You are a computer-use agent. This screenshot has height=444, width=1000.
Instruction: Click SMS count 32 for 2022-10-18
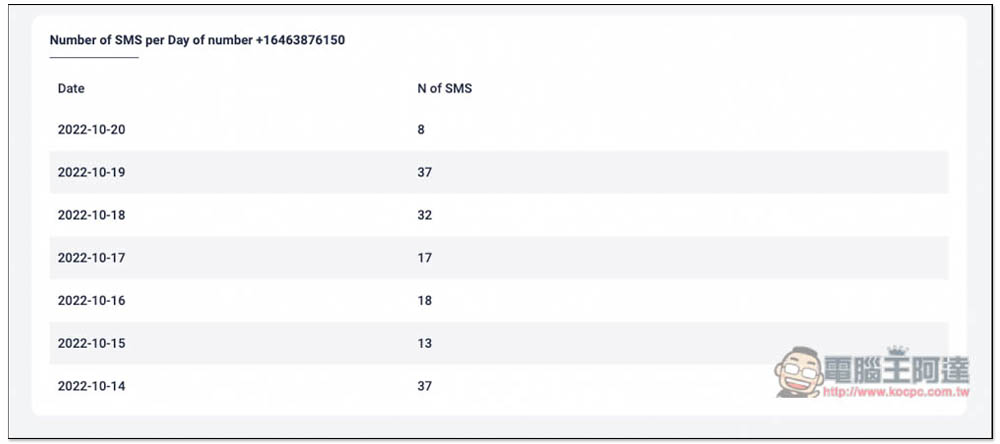[424, 215]
